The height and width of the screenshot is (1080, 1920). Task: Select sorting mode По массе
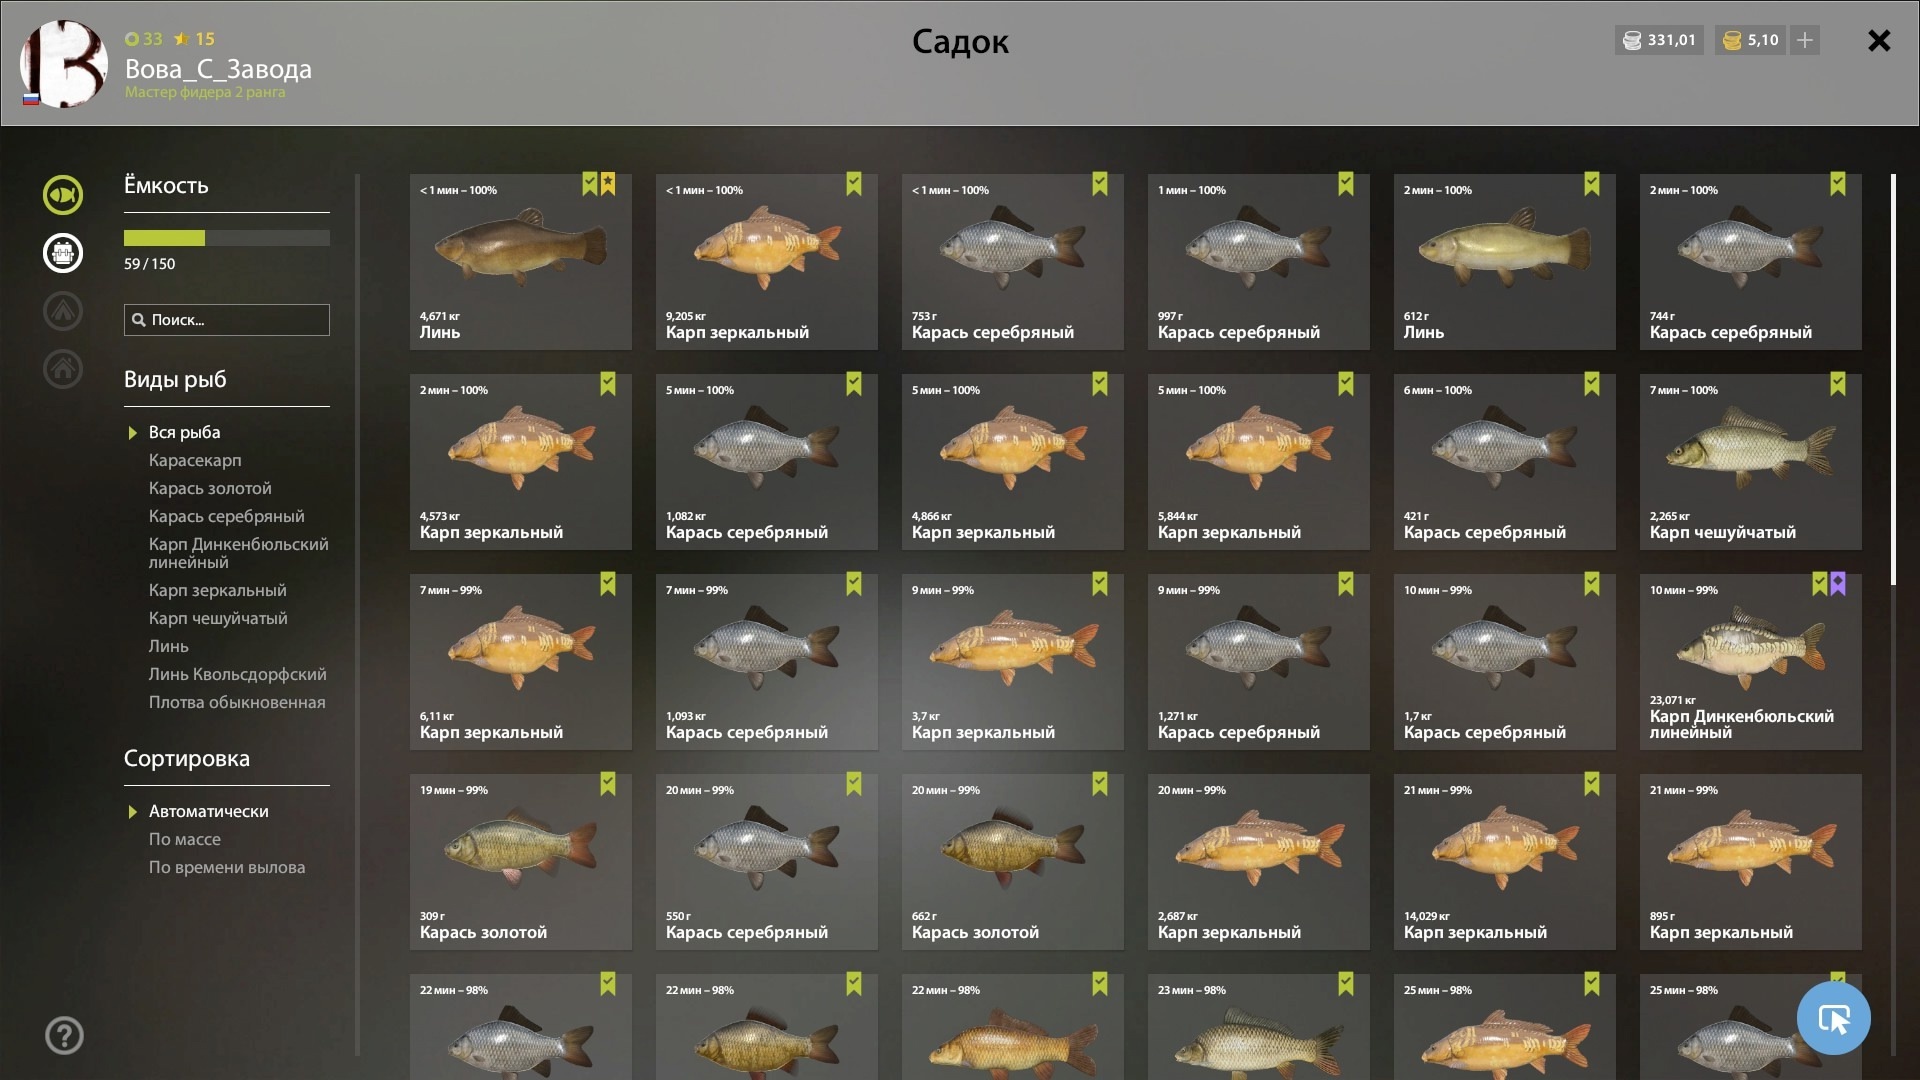pos(185,840)
